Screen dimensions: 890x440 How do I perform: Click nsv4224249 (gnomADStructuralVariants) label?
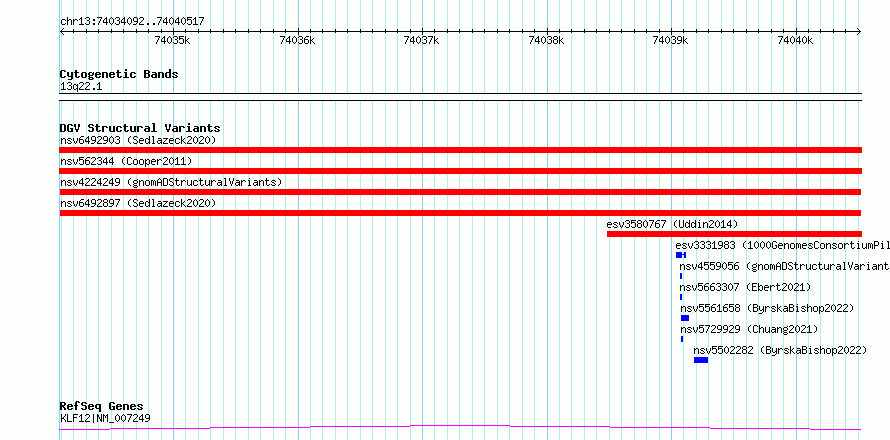click(171, 182)
